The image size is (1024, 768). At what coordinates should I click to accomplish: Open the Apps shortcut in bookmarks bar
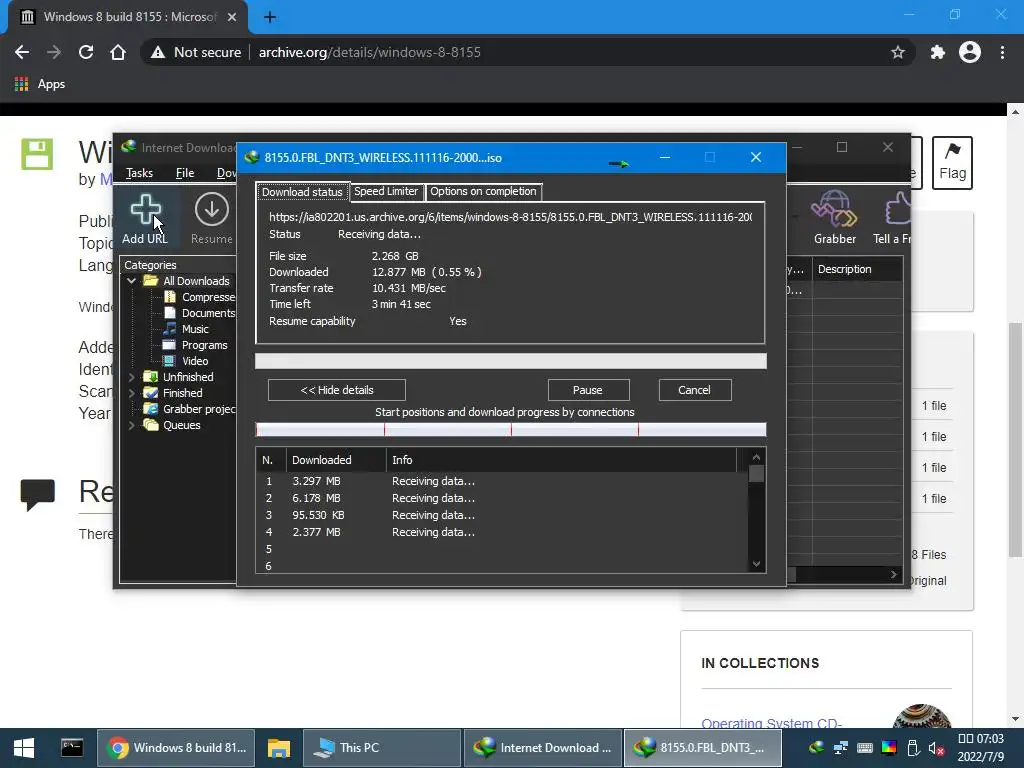[x=40, y=84]
